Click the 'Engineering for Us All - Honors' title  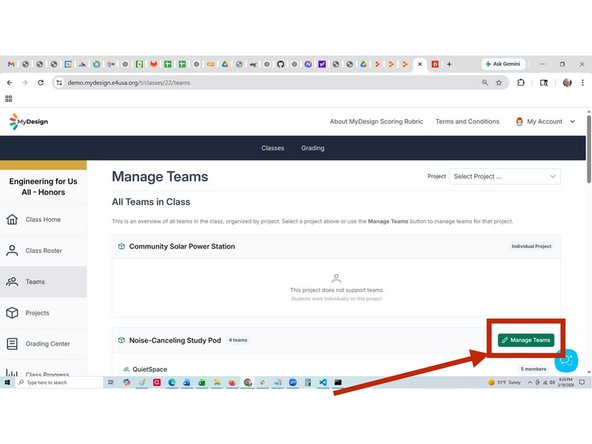click(x=43, y=187)
